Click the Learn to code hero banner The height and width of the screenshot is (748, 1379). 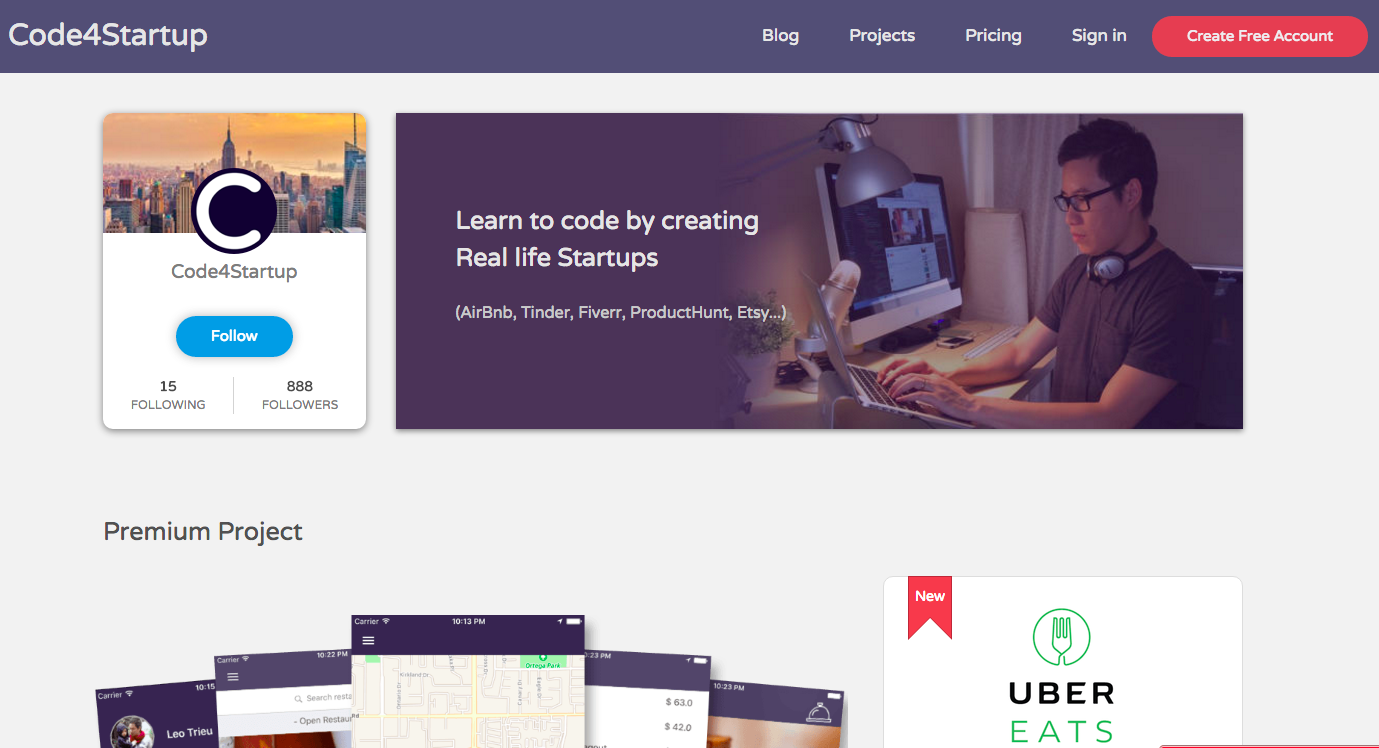[x=819, y=271]
